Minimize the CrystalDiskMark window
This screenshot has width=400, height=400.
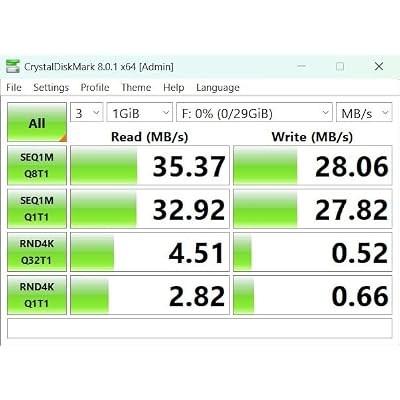[x=302, y=66]
